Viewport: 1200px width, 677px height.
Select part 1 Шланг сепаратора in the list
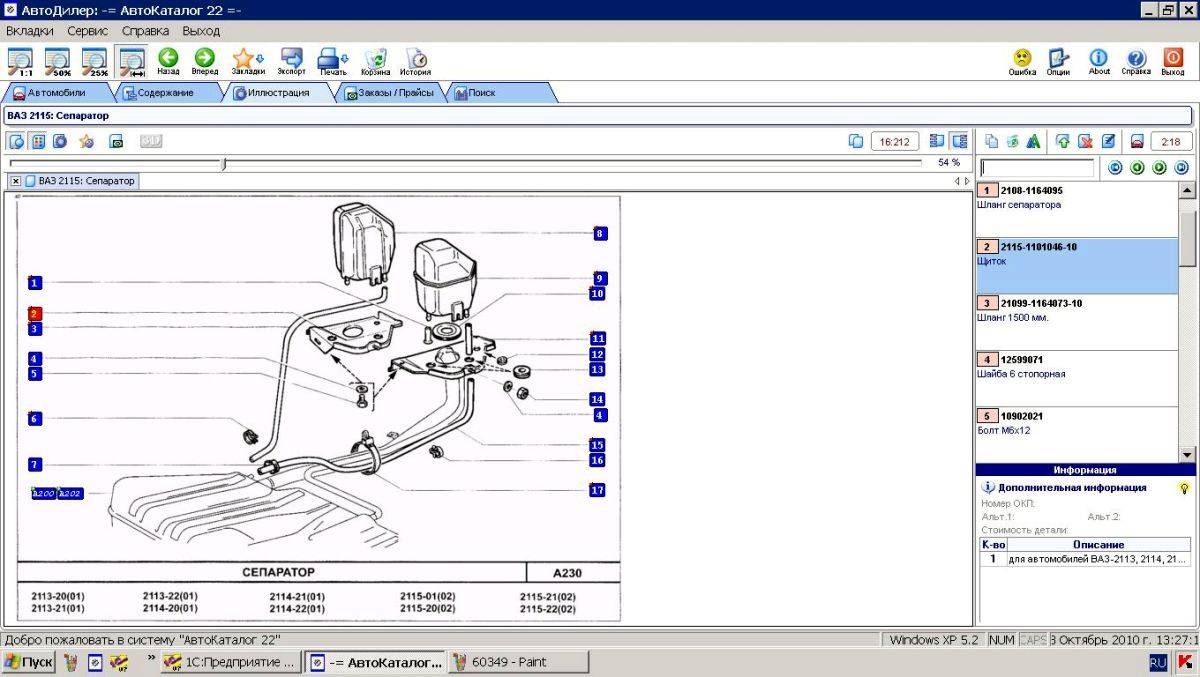pos(1077,209)
